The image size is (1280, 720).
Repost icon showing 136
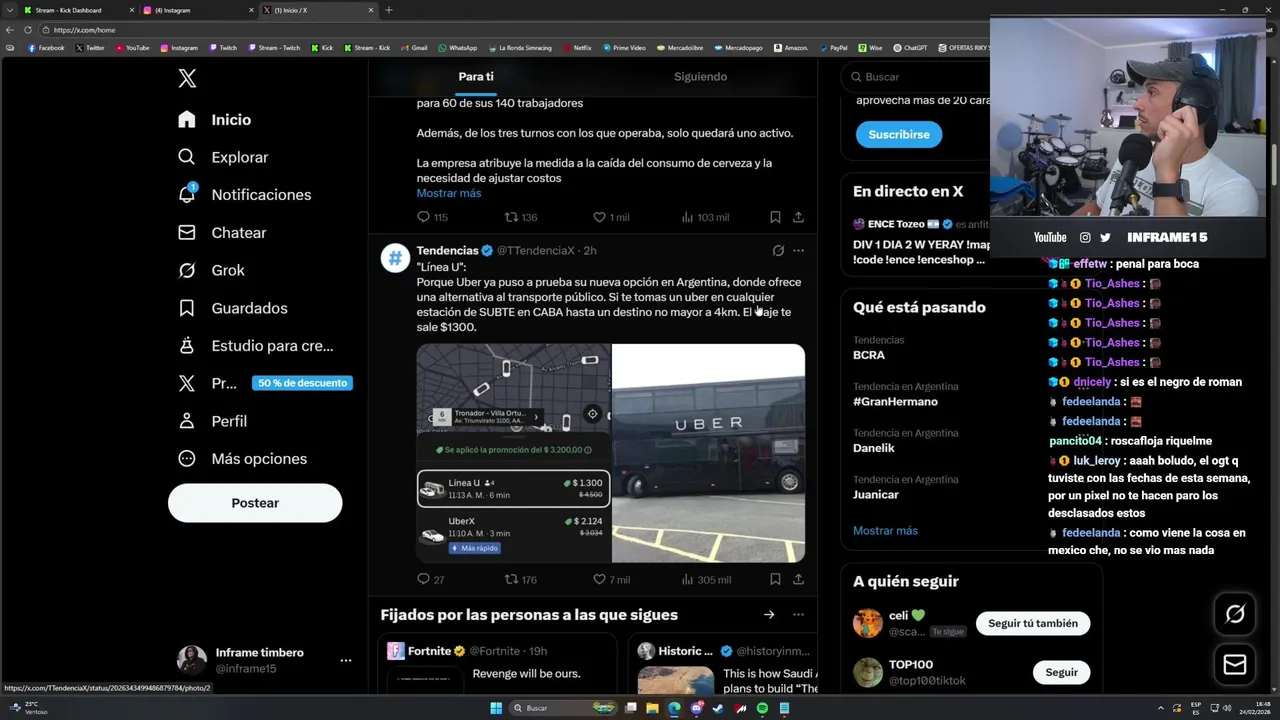point(511,217)
